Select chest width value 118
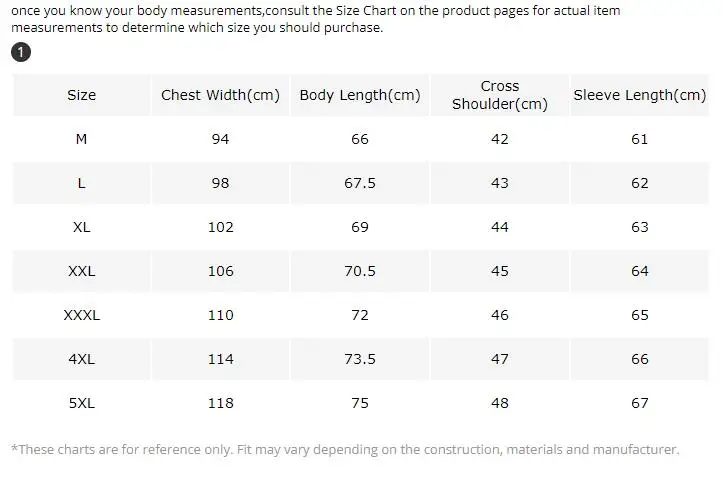The image size is (724, 486). point(221,403)
